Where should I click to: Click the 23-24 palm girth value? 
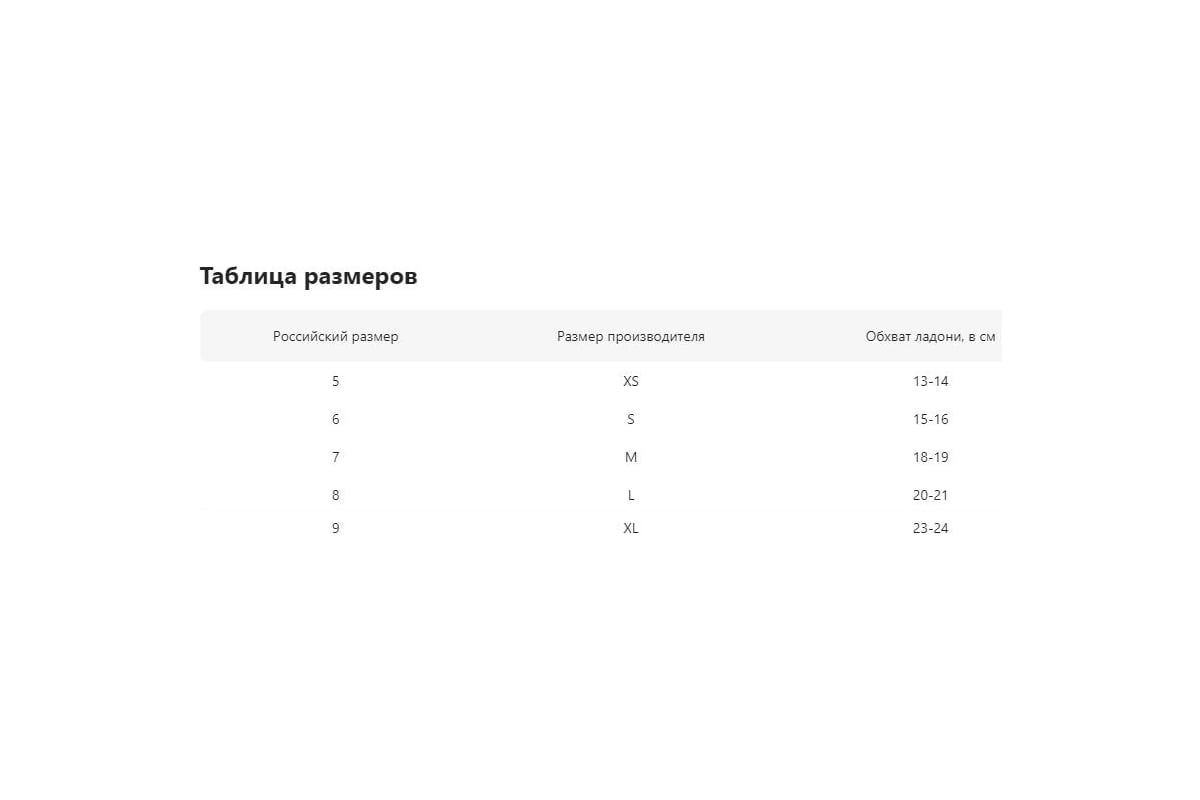point(930,528)
